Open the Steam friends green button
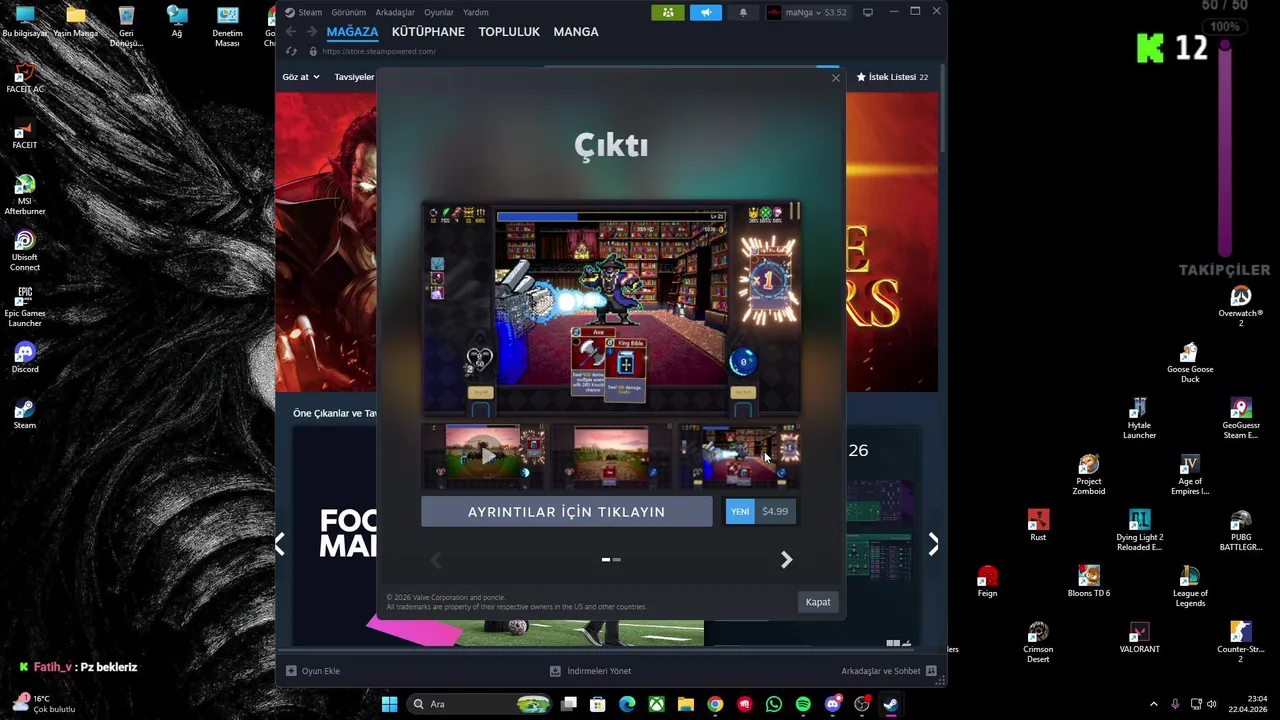The width and height of the screenshot is (1280, 720). [x=668, y=12]
